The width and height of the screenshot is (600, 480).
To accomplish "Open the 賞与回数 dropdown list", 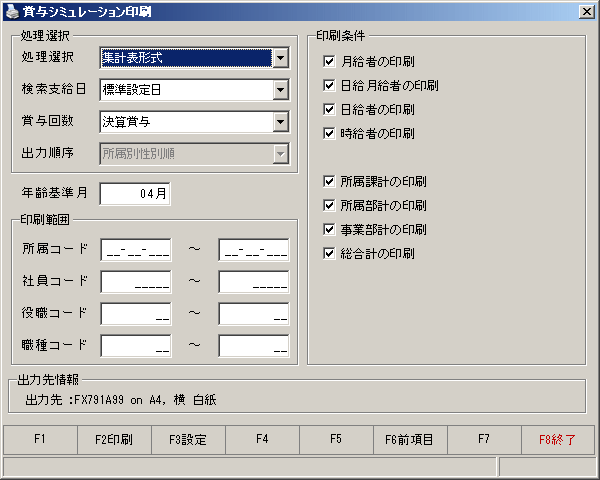I will click(281, 122).
